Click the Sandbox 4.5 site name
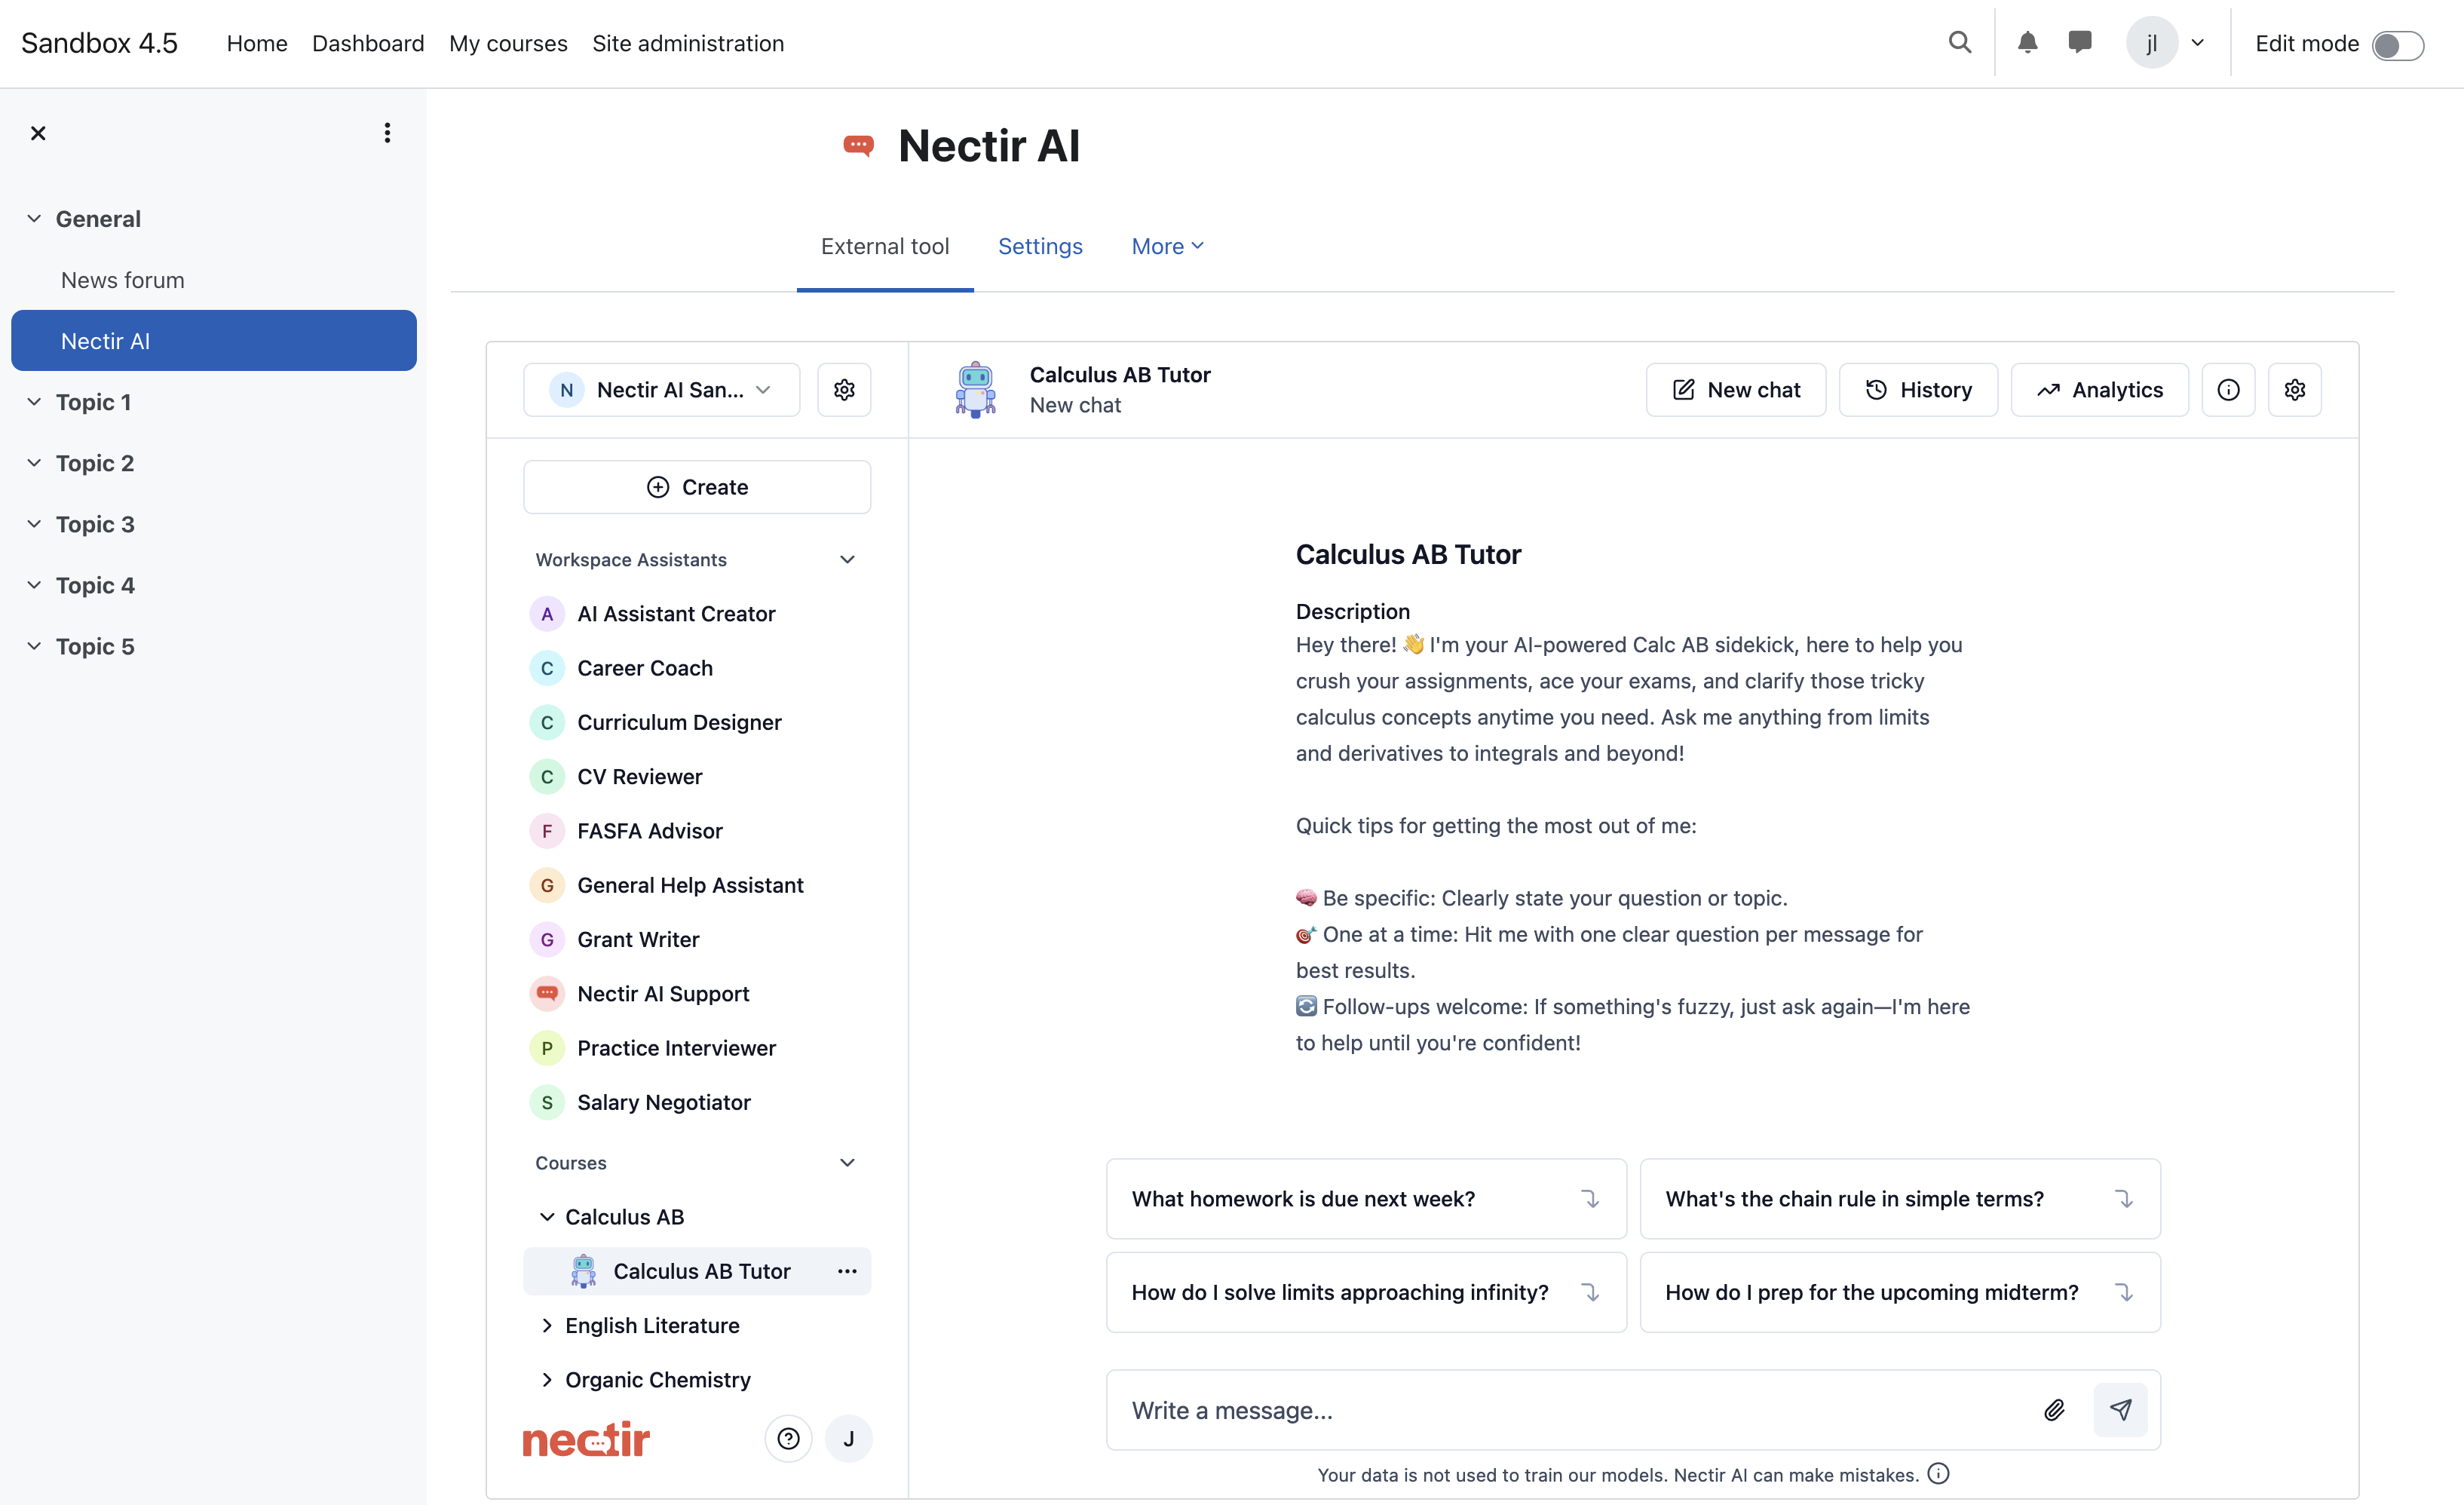Screen dimensions: 2464x1505 99,43
